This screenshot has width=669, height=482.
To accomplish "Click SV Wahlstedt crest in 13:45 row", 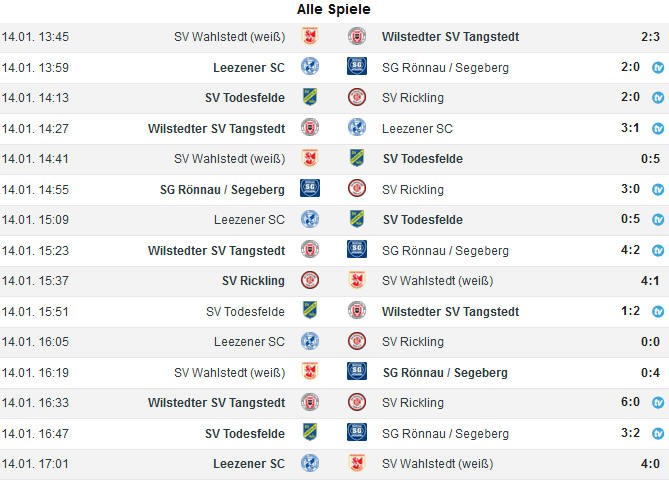I will [310, 36].
